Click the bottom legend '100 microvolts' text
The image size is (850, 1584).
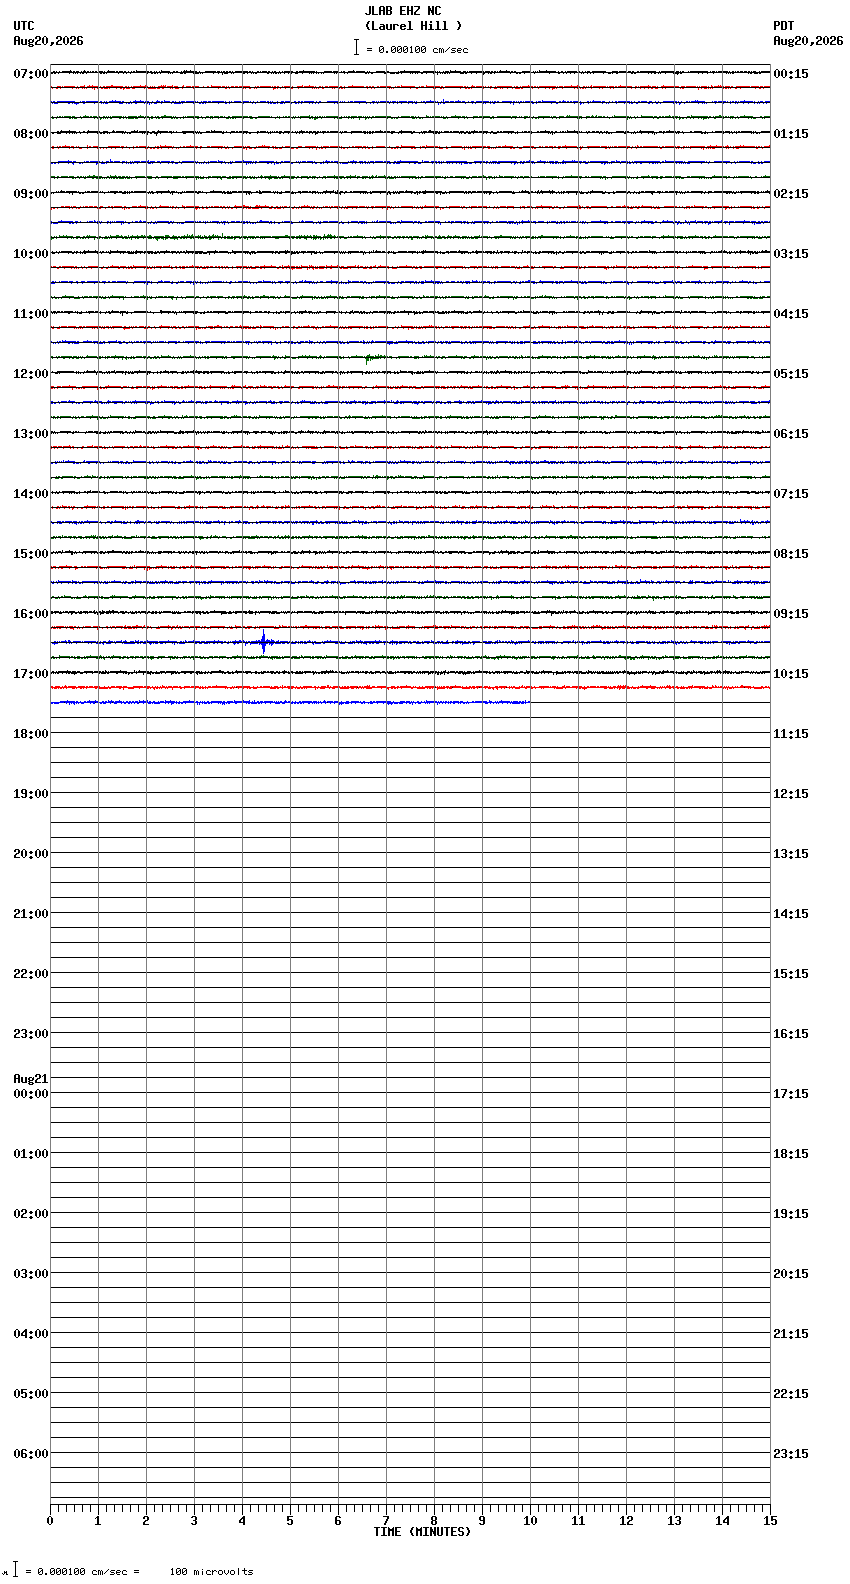[212, 1572]
